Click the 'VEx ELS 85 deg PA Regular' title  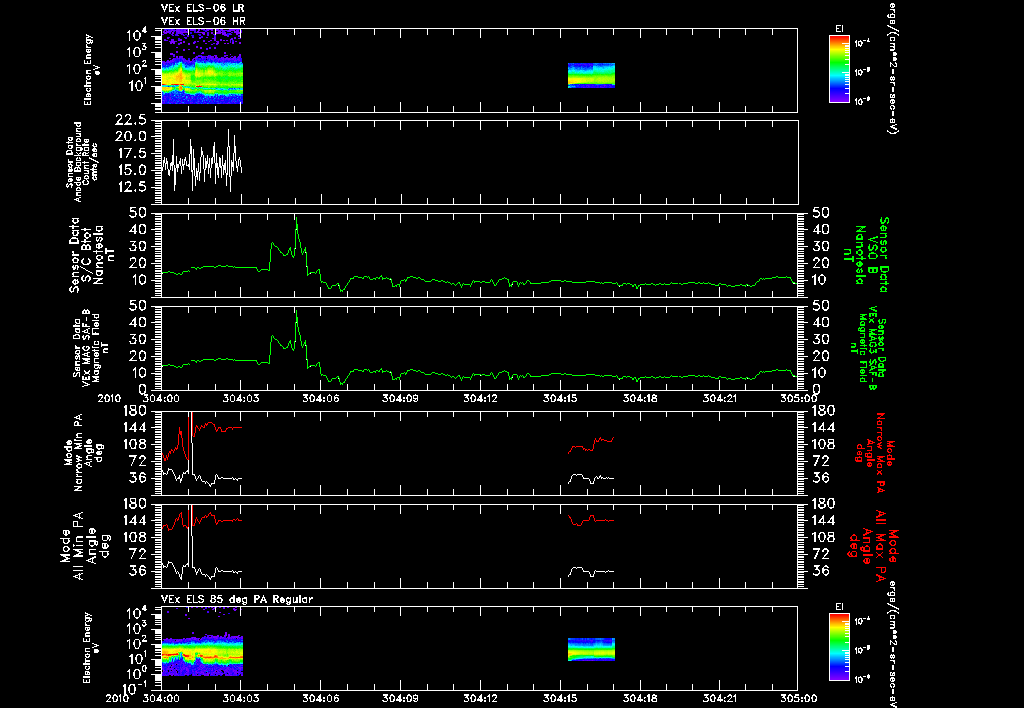[237, 599]
